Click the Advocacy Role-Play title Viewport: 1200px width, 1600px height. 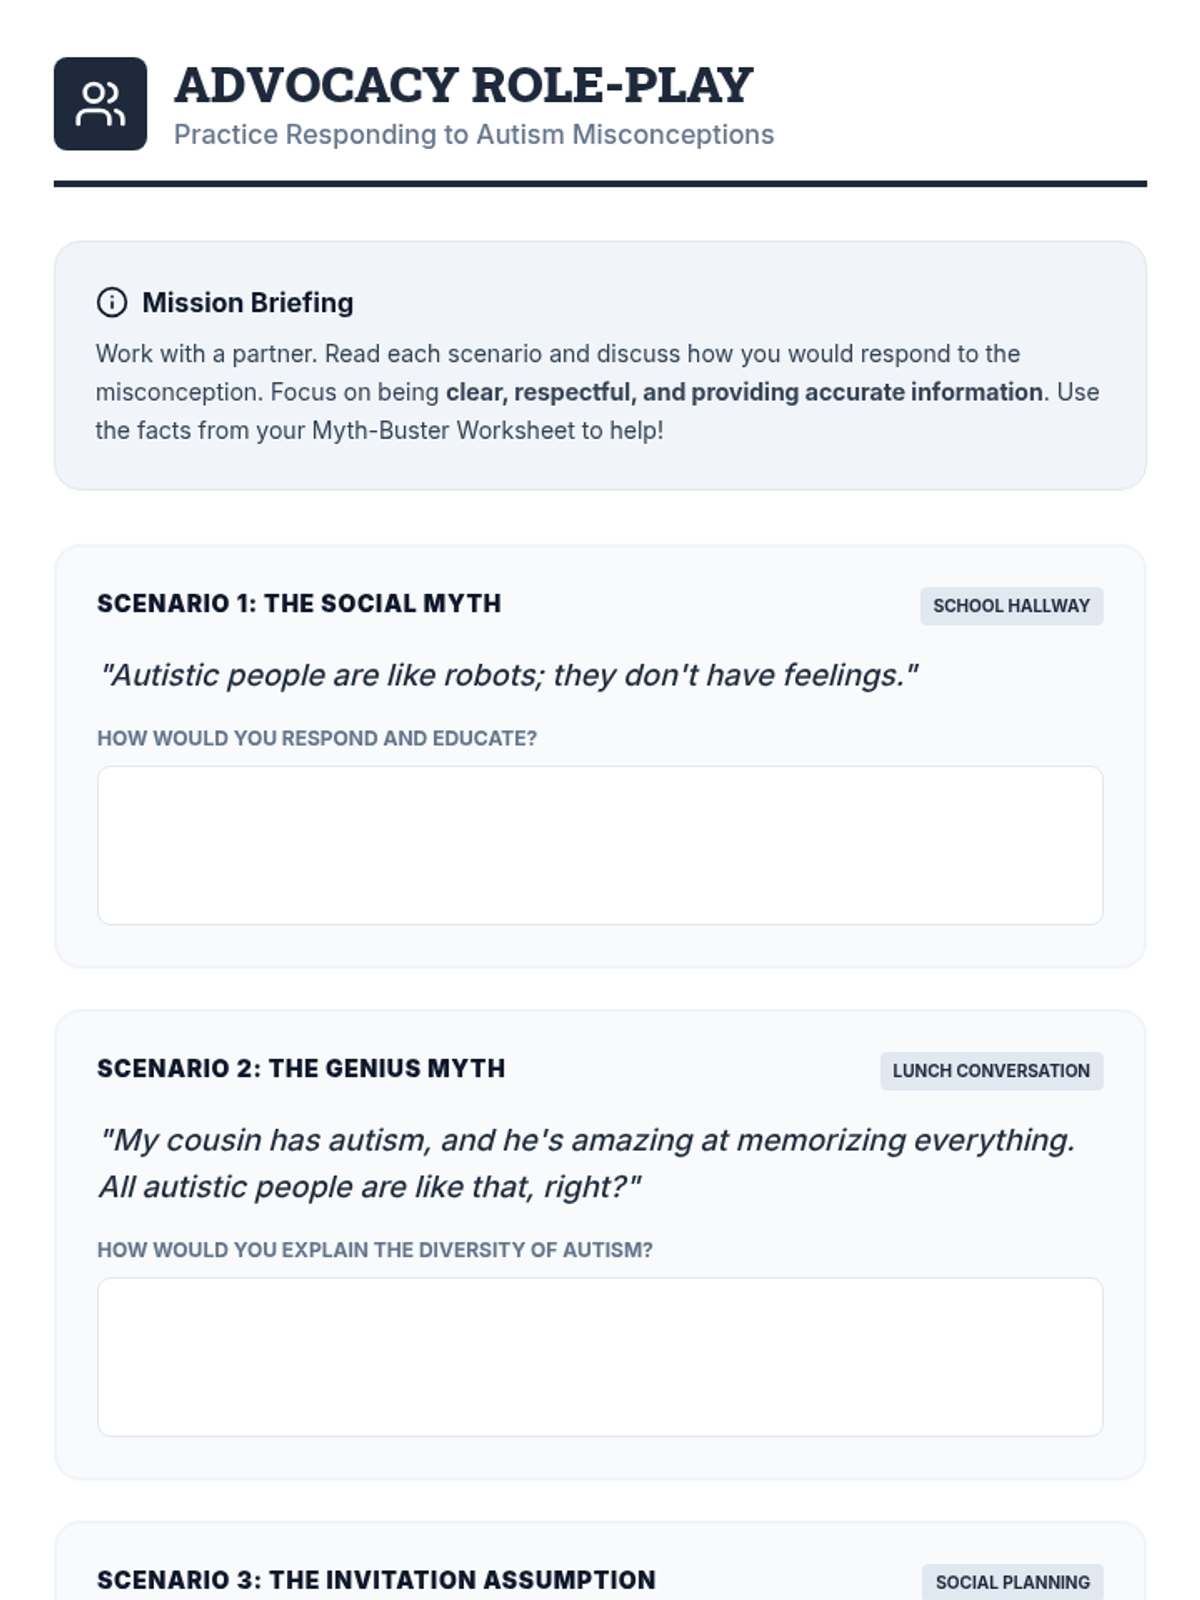tap(463, 86)
